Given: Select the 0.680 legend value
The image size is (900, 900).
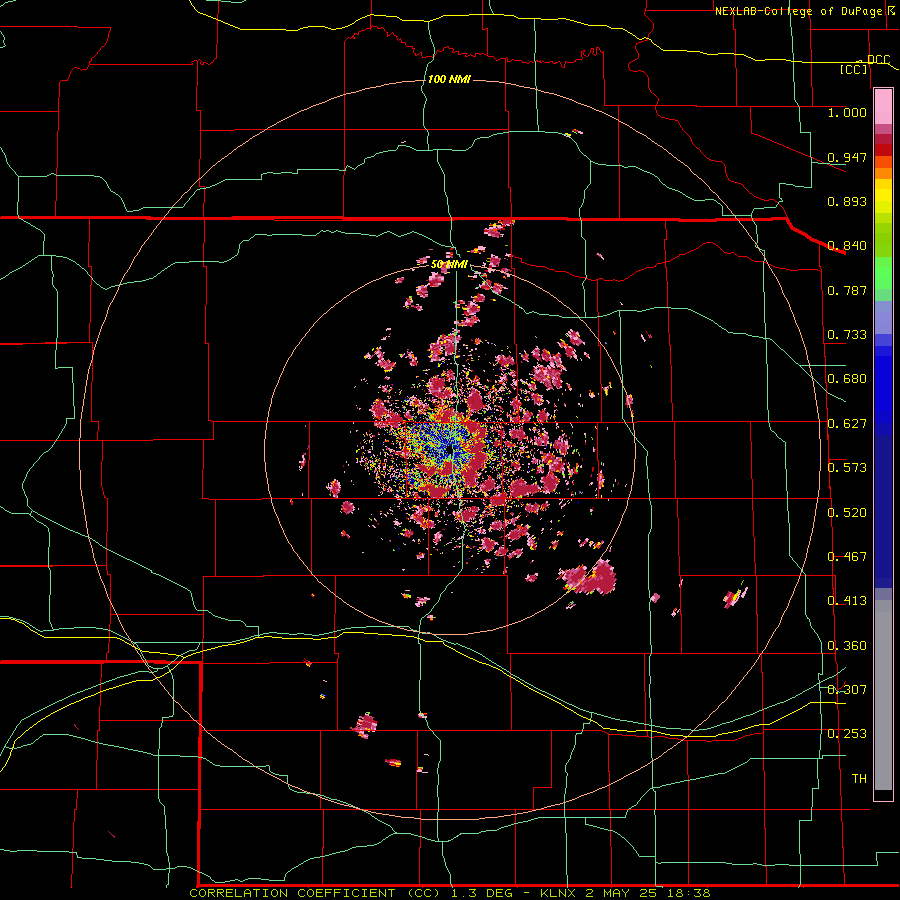Looking at the screenshot, I should pos(847,379).
